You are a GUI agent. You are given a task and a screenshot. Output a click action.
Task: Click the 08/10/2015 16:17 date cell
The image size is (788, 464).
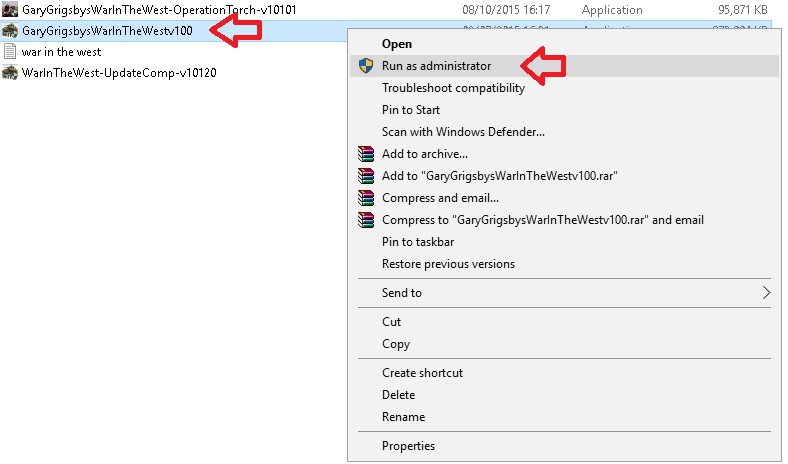coord(506,10)
